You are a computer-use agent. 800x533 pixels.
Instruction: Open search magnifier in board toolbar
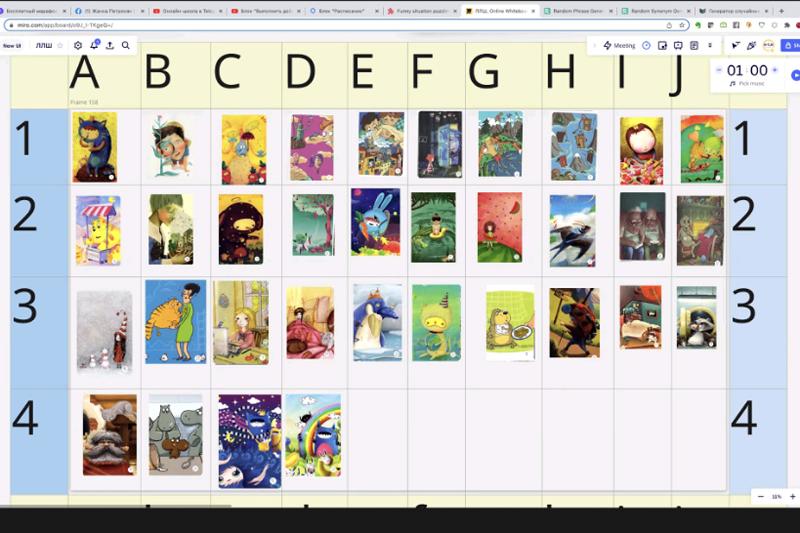click(x=126, y=45)
